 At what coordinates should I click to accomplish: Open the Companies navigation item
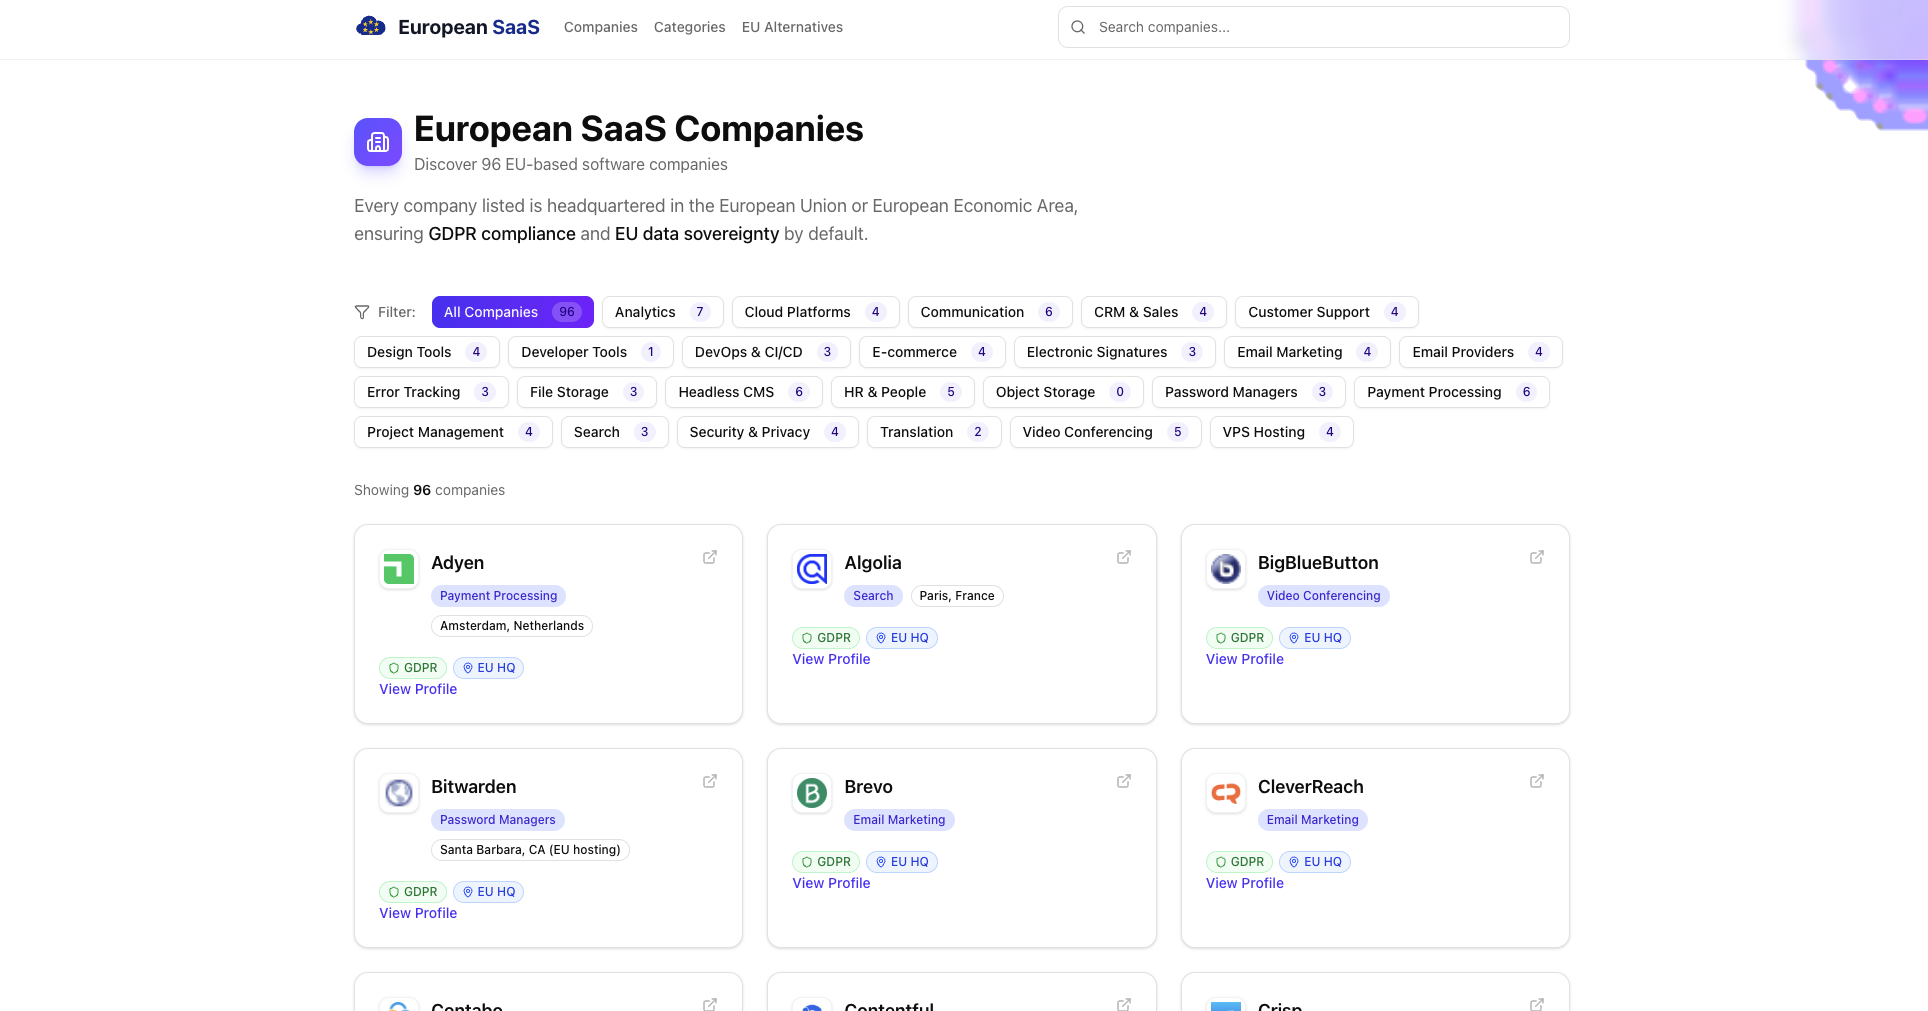pyautogui.click(x=600, y=27)
